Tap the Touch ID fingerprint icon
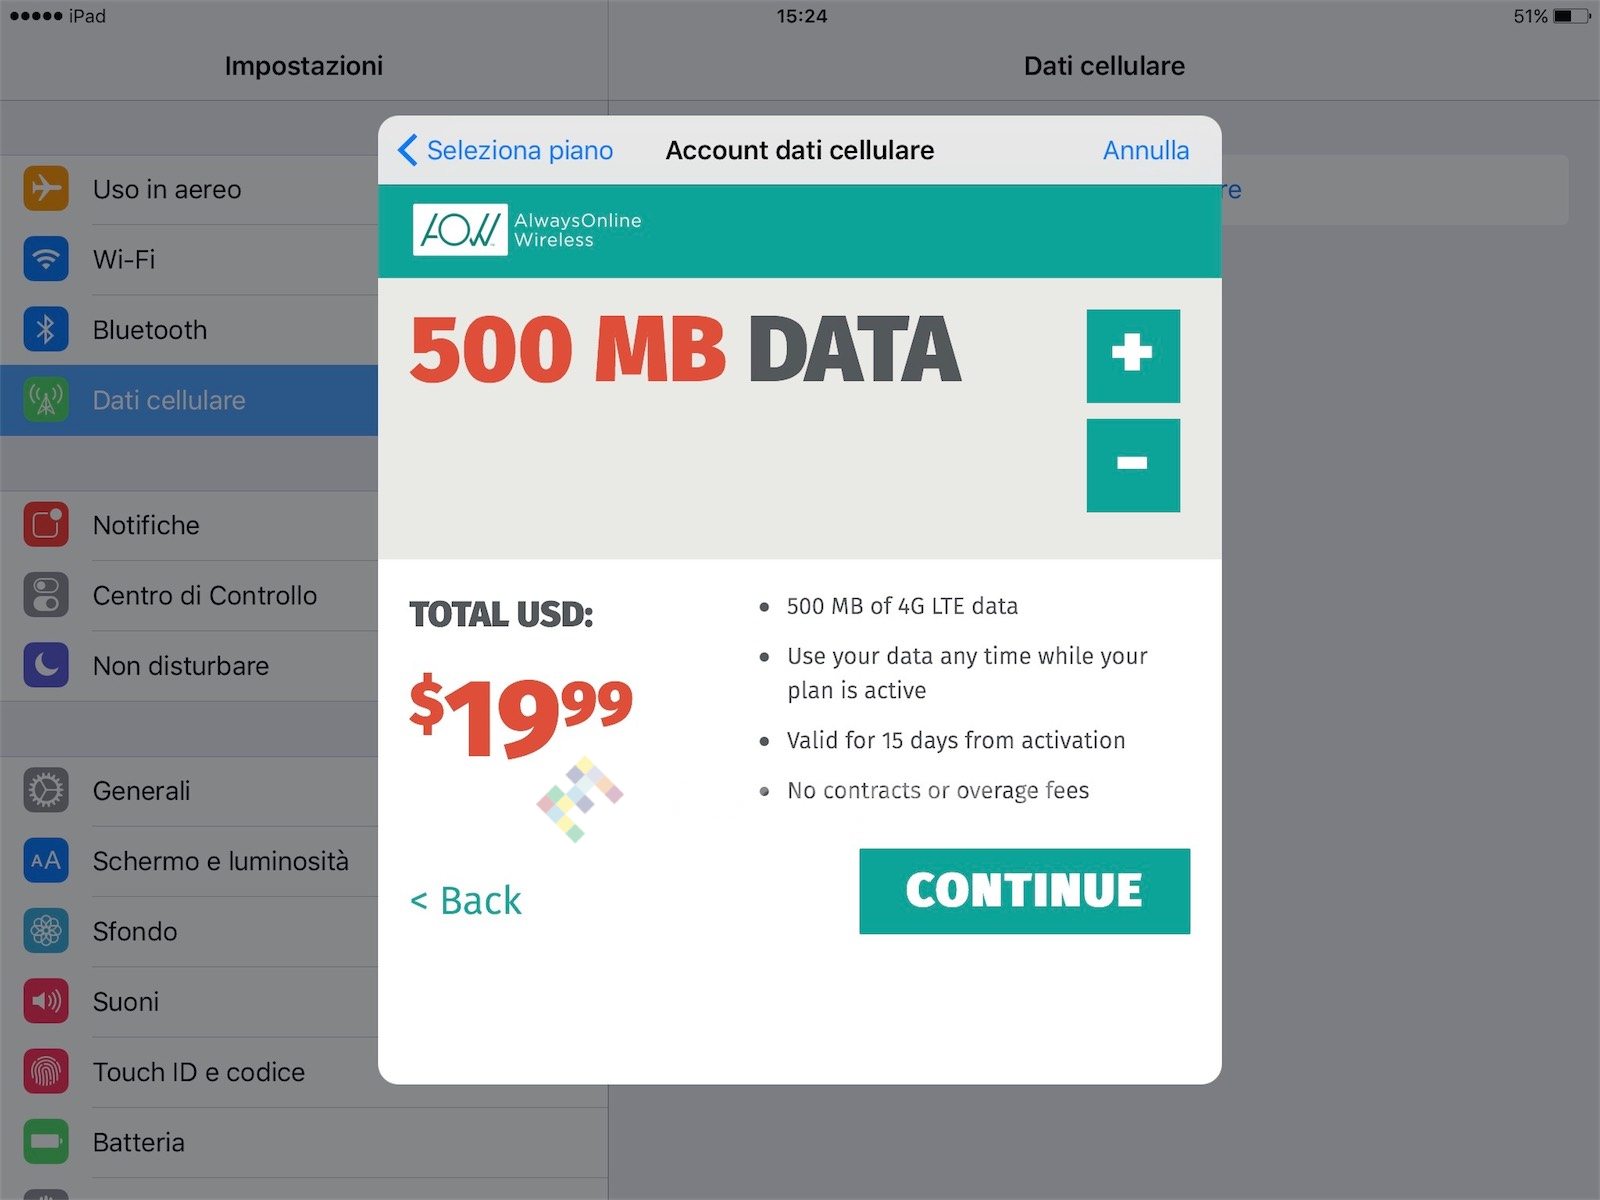This screenshot has height=1200, width=1600. tap(46, 1072)
